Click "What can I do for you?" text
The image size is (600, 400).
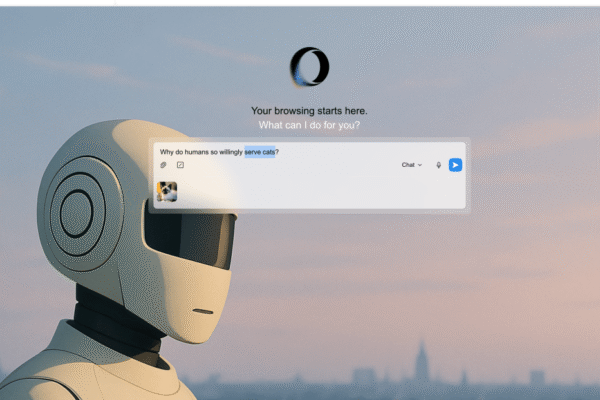(309, 126)
